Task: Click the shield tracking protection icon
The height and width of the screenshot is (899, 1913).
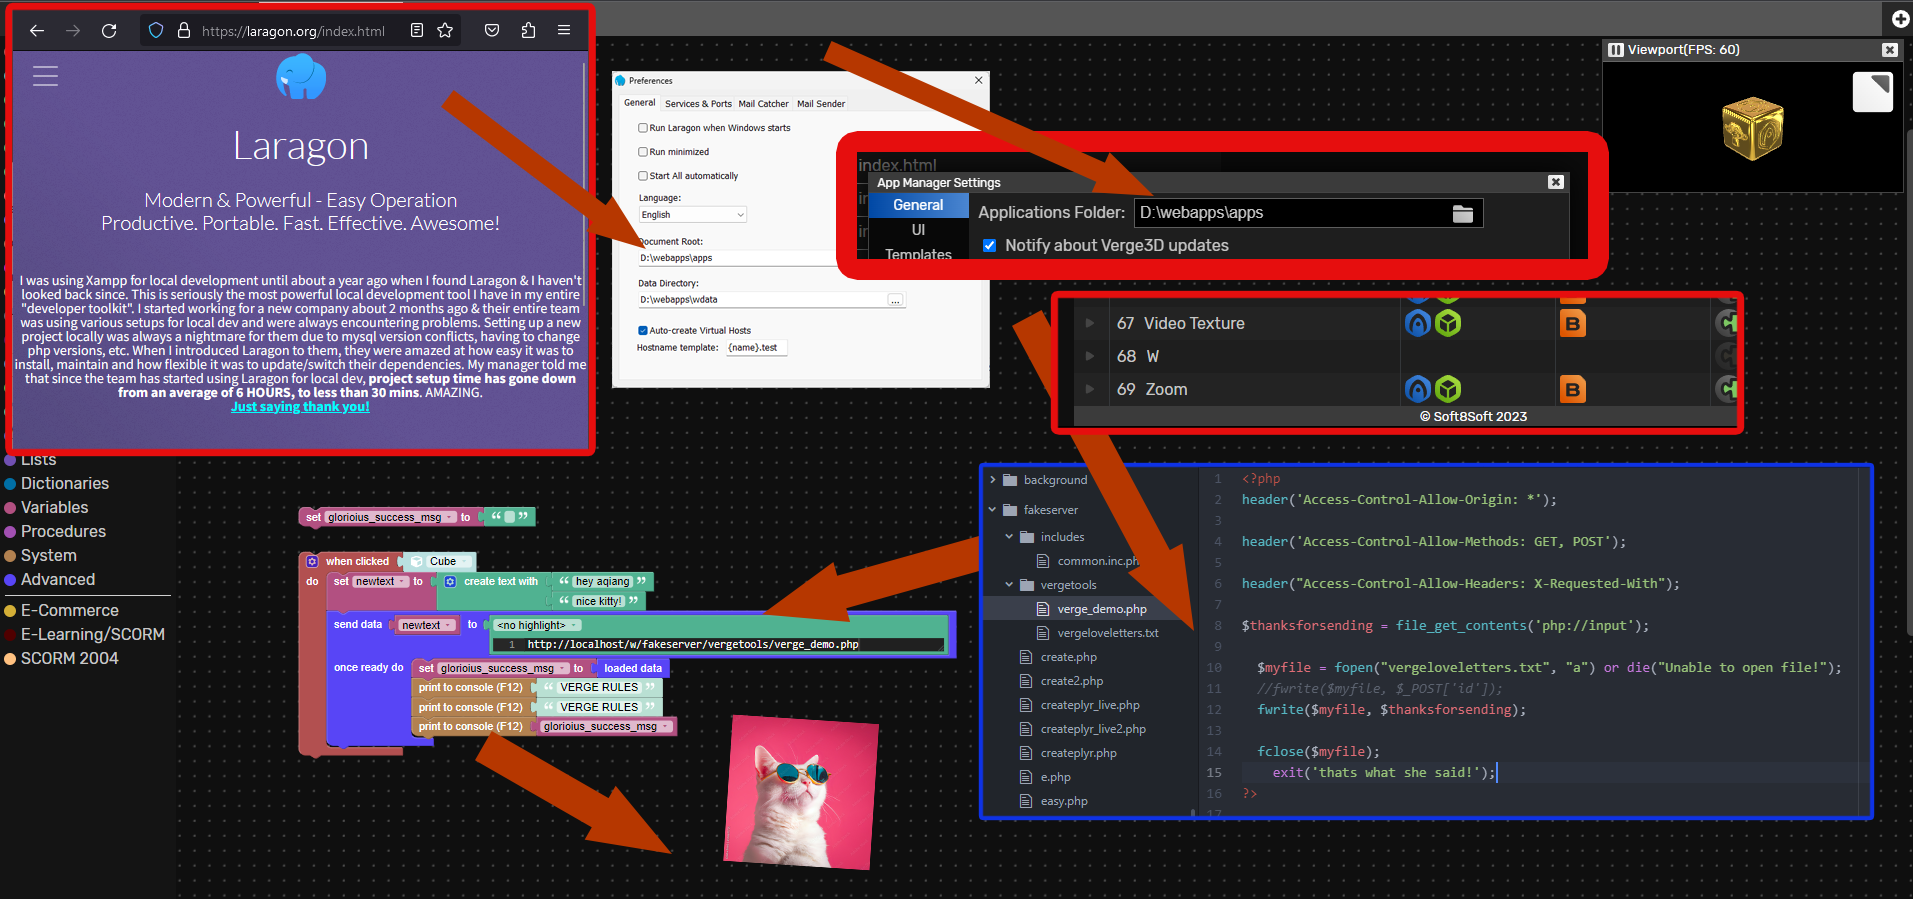Action: point(156,31)
